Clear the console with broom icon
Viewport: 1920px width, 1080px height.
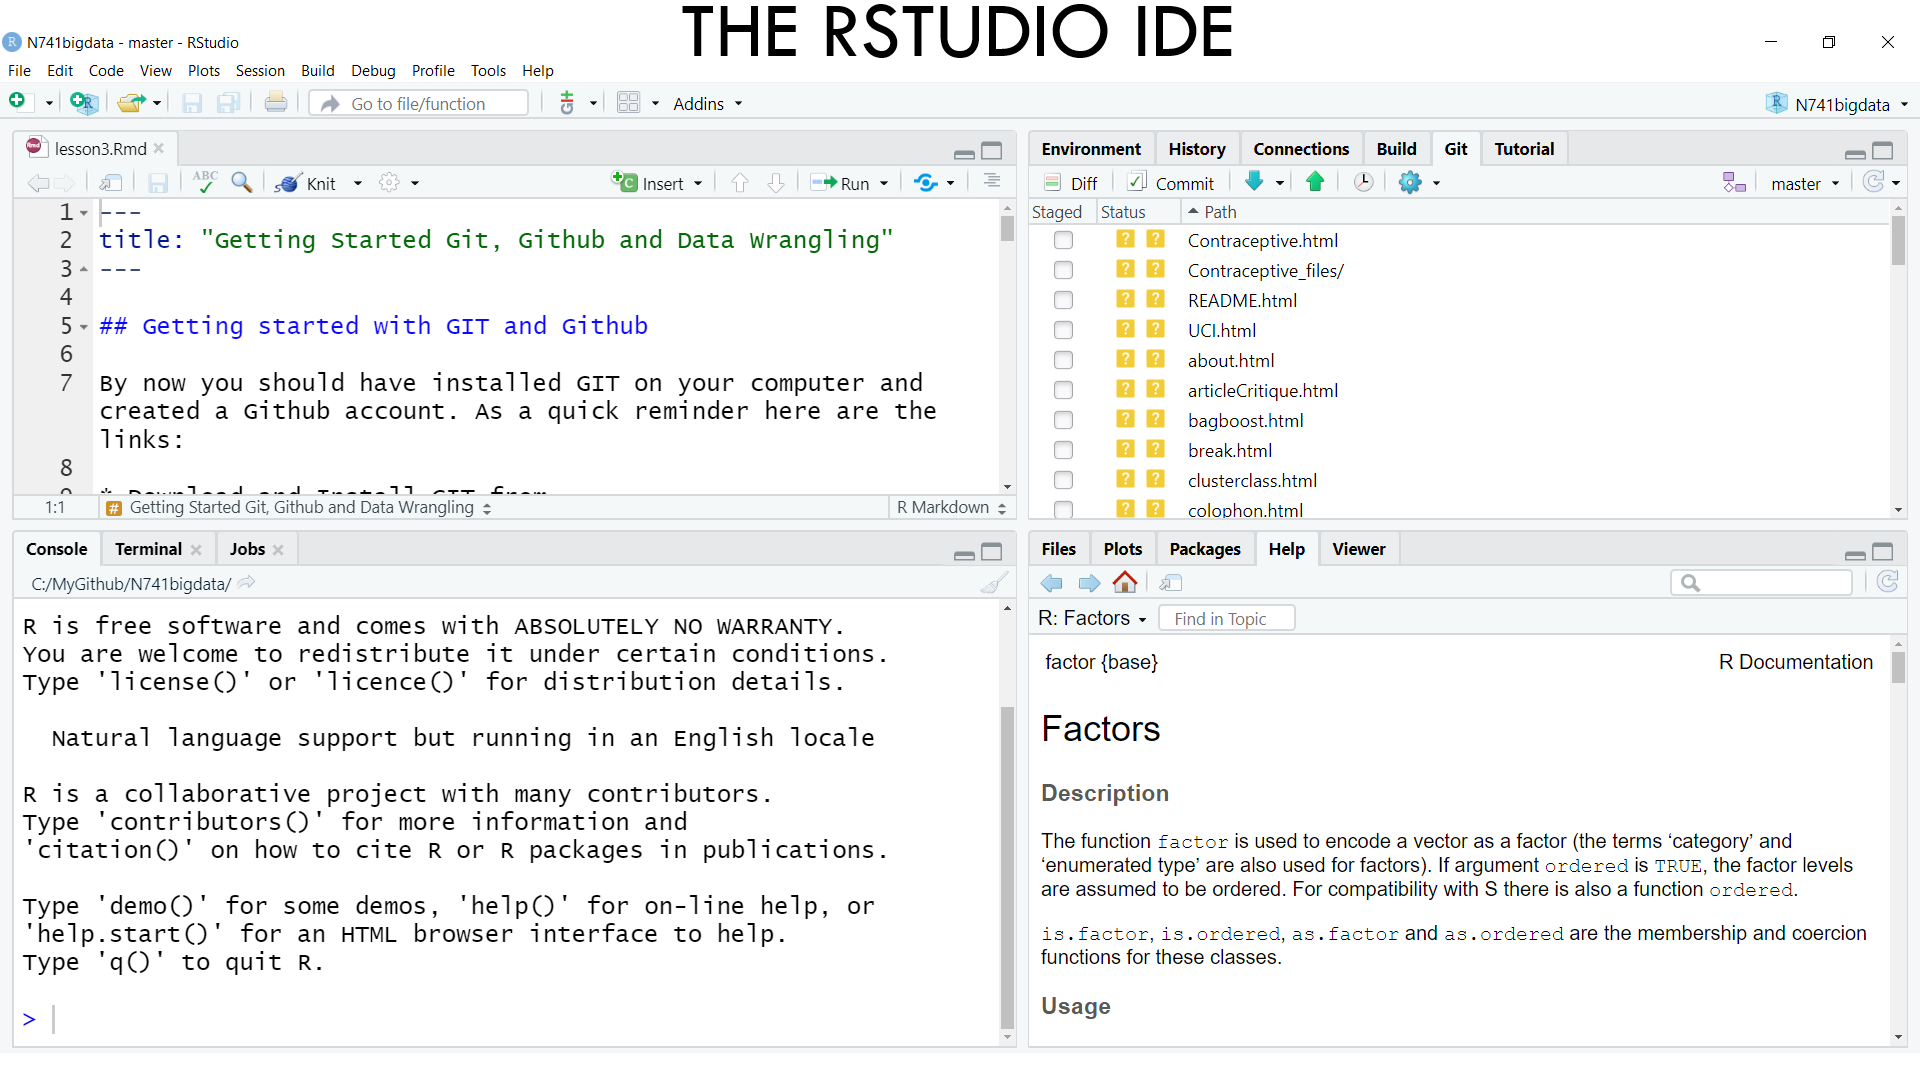(994, 583)
